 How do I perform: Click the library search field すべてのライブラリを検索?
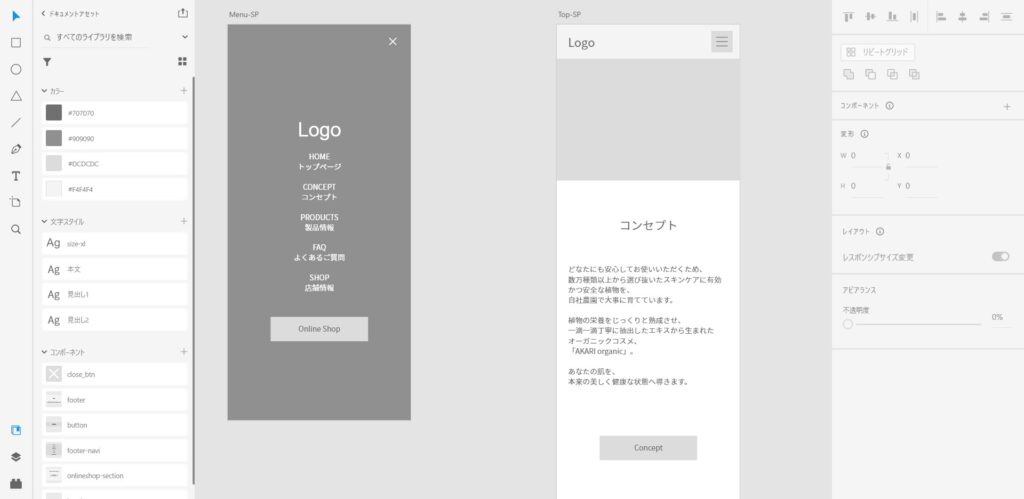pyautogui.click(x=97, y=37)
